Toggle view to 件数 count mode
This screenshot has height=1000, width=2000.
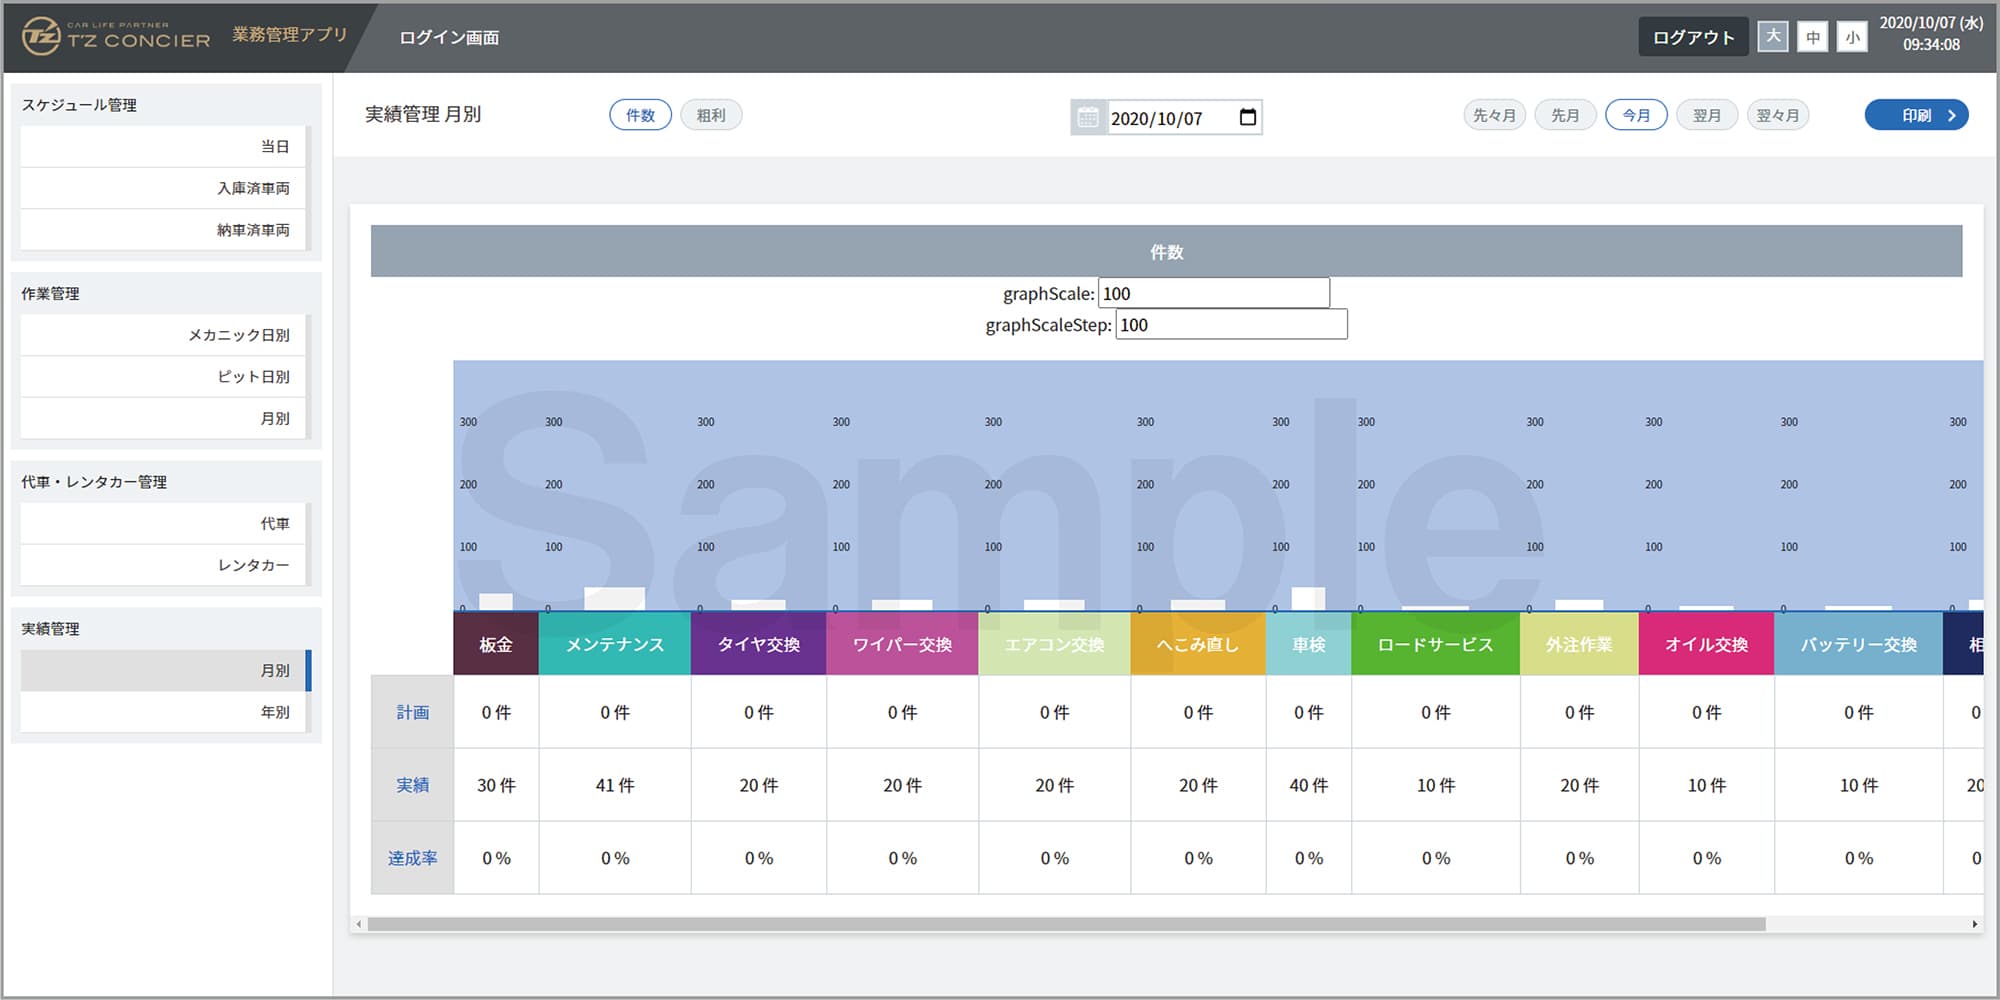640,115
